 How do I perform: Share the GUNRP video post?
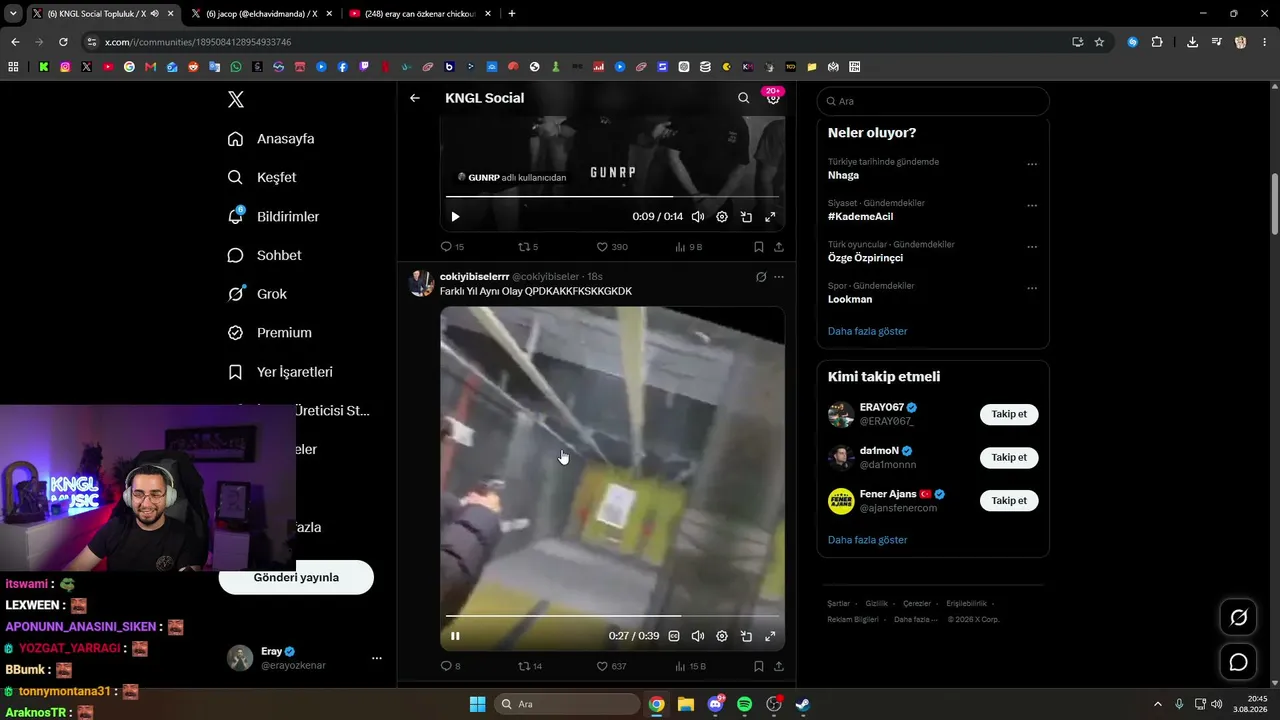[x=779, y=247]
